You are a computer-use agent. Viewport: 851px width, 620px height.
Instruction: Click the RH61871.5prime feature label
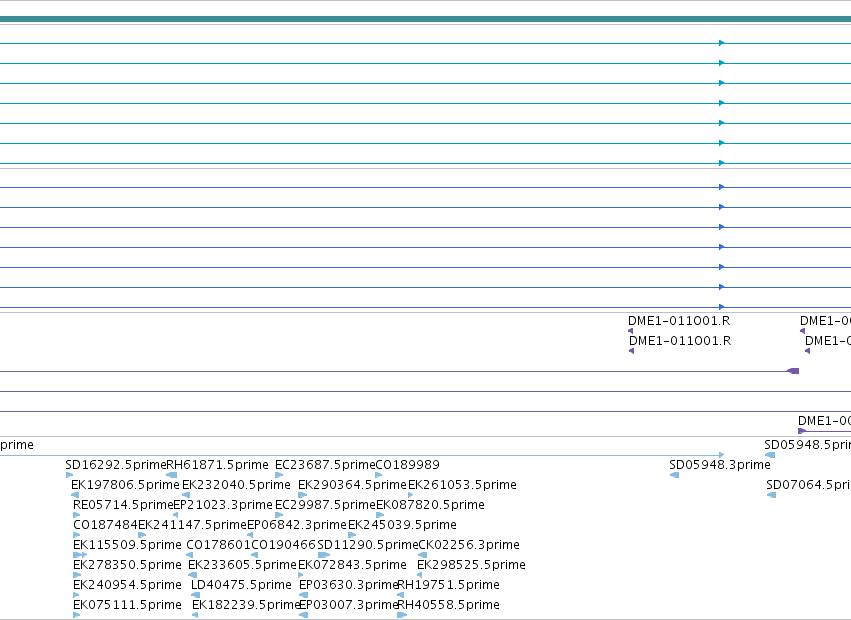(217, 465)
